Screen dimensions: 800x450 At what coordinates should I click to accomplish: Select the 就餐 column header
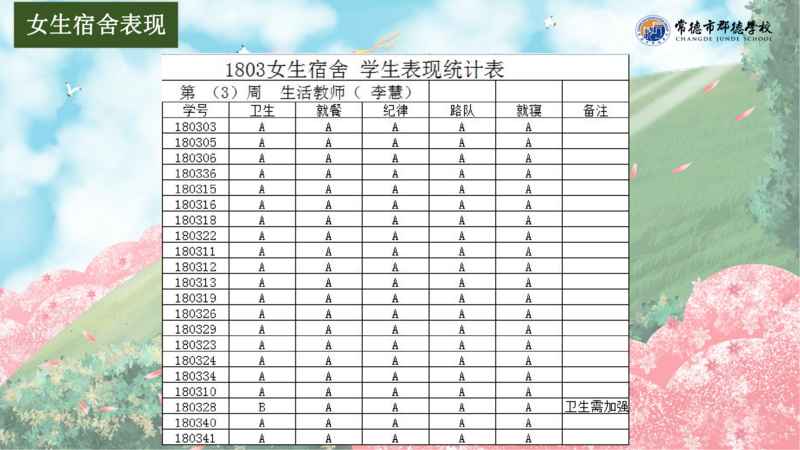click(x=329, y=110)
